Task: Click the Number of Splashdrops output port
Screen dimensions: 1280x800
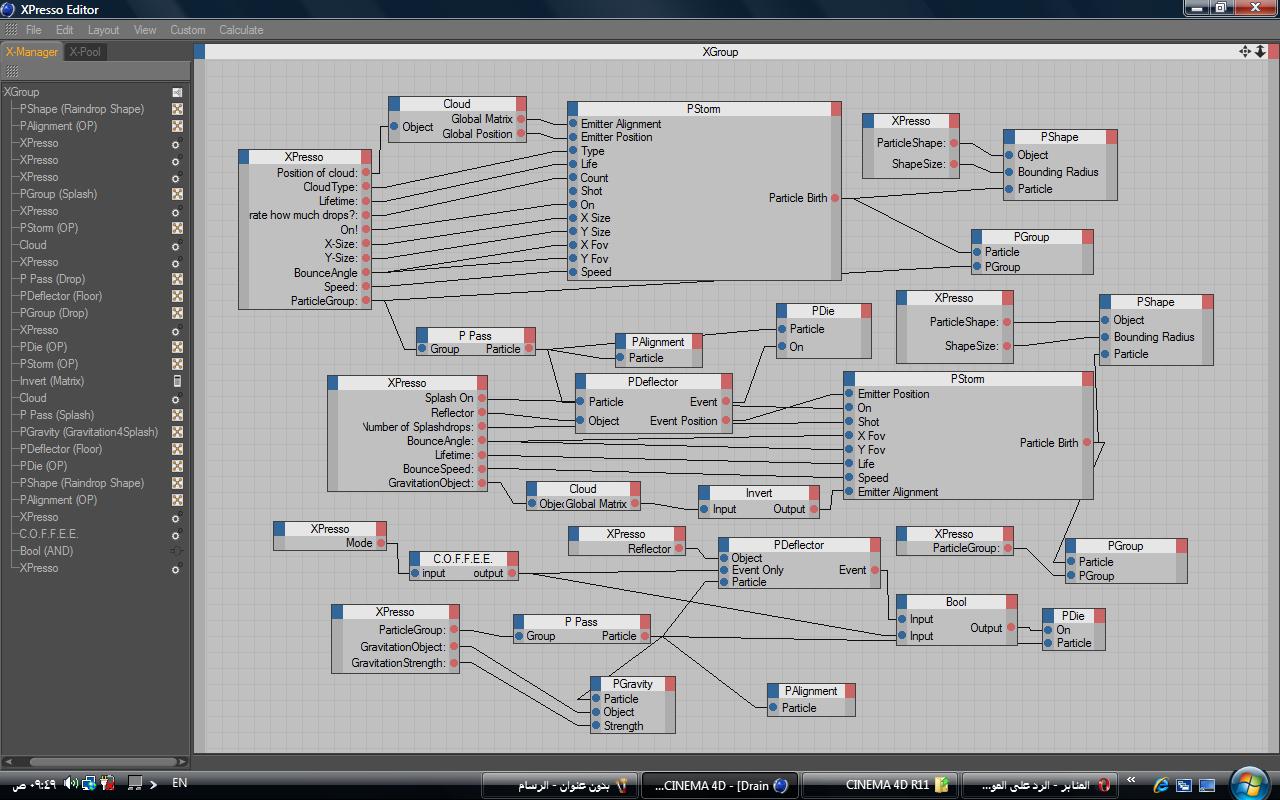Action: click(482, 427)
